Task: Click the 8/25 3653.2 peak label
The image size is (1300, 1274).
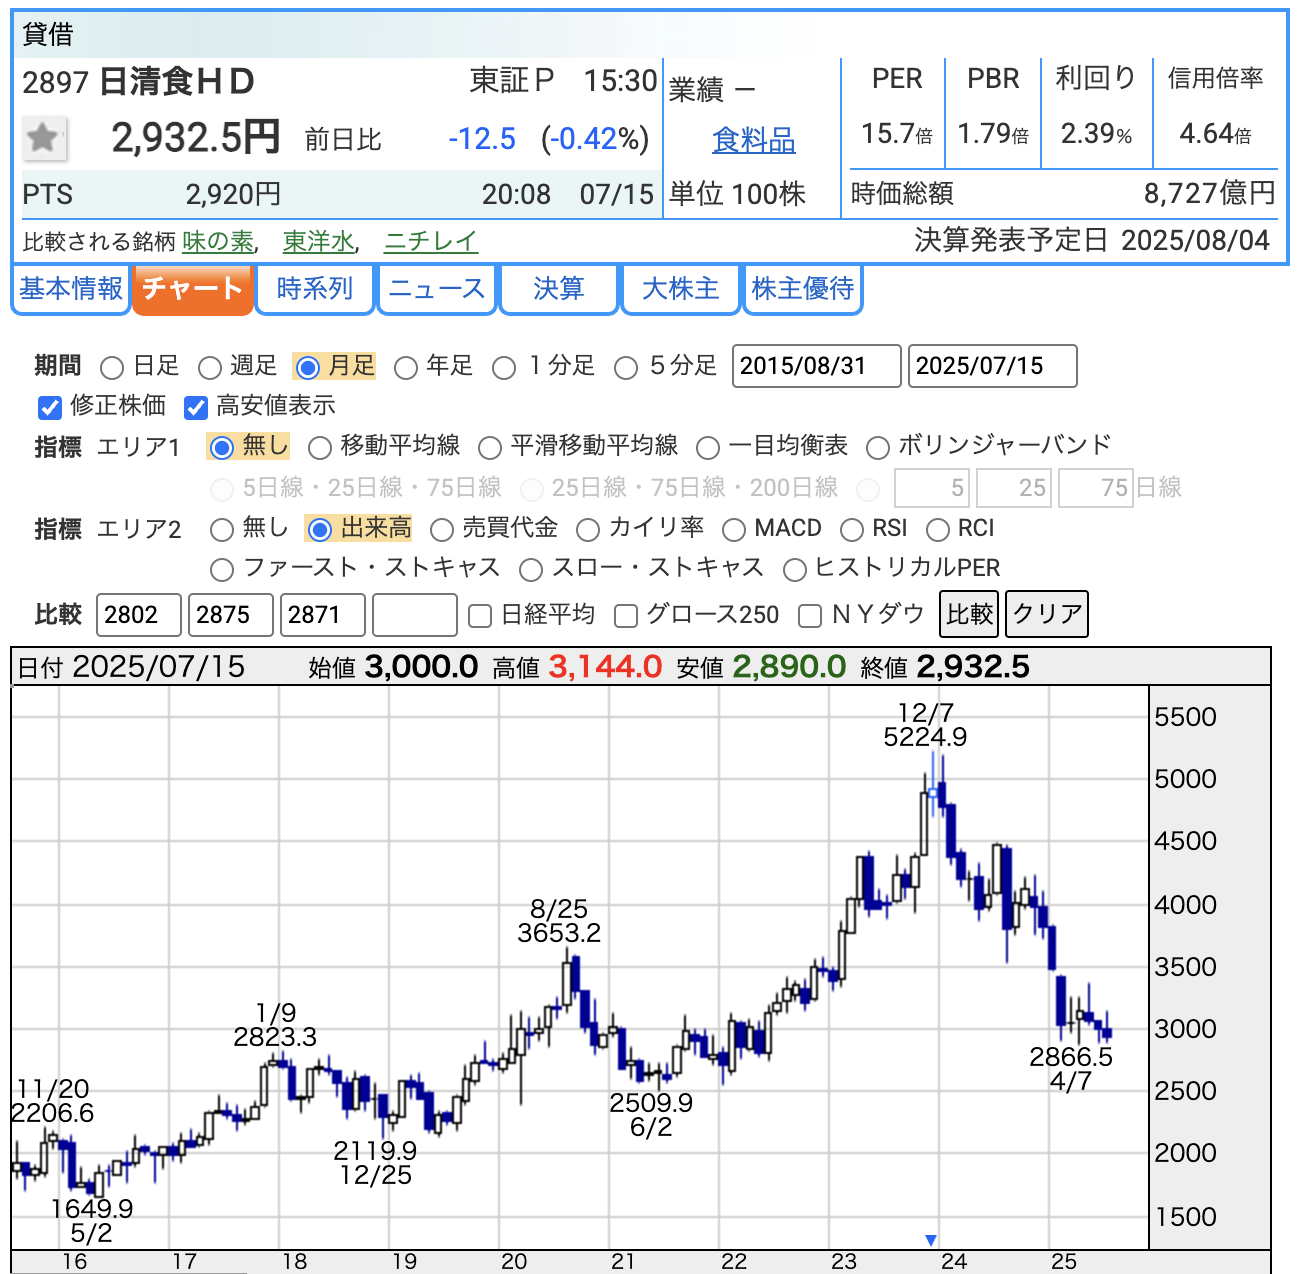Action: point(559,921)
